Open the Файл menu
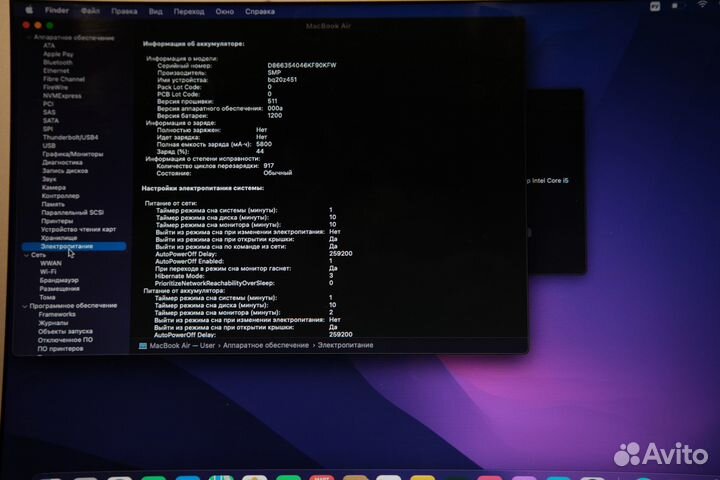 coord(90,11)
